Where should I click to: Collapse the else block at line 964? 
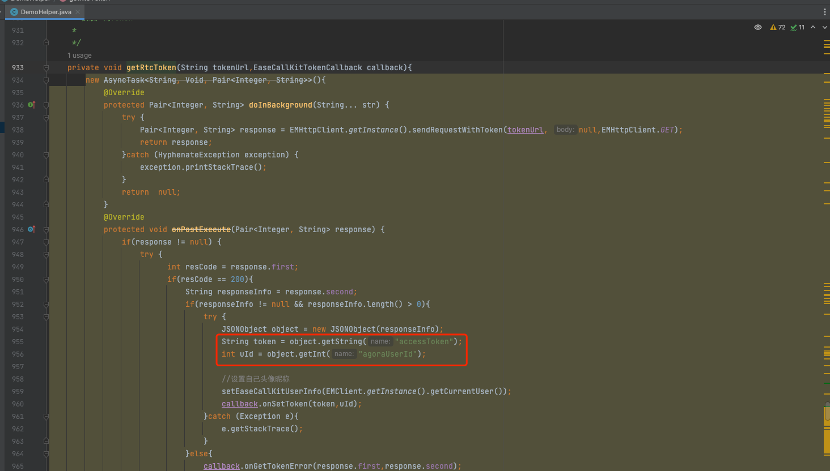click(x=46, y=453)
